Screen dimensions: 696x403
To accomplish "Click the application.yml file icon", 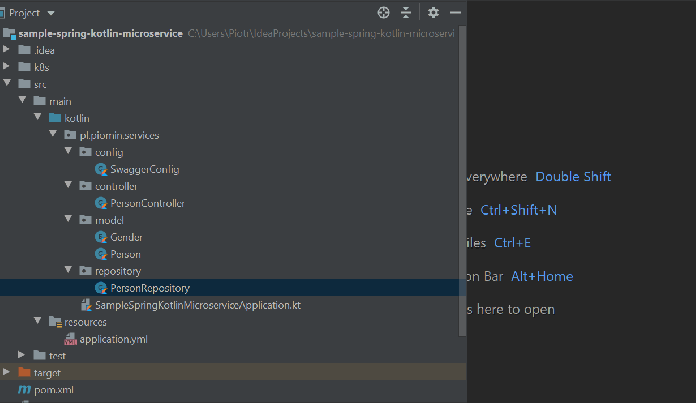I will 70,339.
